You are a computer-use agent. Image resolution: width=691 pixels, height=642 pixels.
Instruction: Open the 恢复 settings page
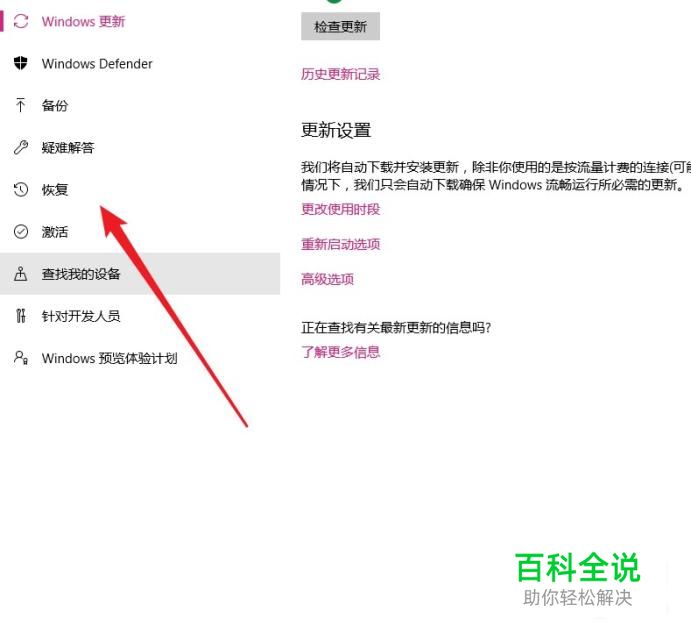tap(140, 189)
